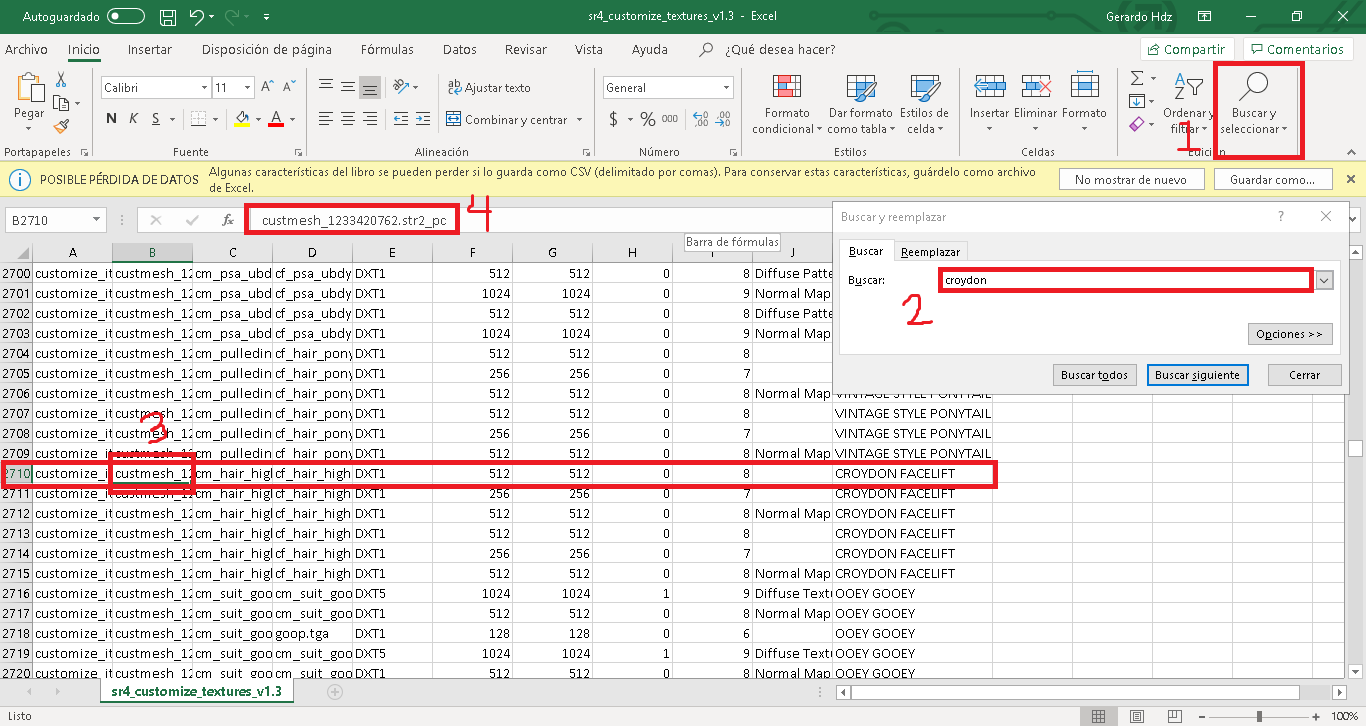Screen dimensions: 1366x726
Task: Open the font size dropdown
Action: [247, 88]
